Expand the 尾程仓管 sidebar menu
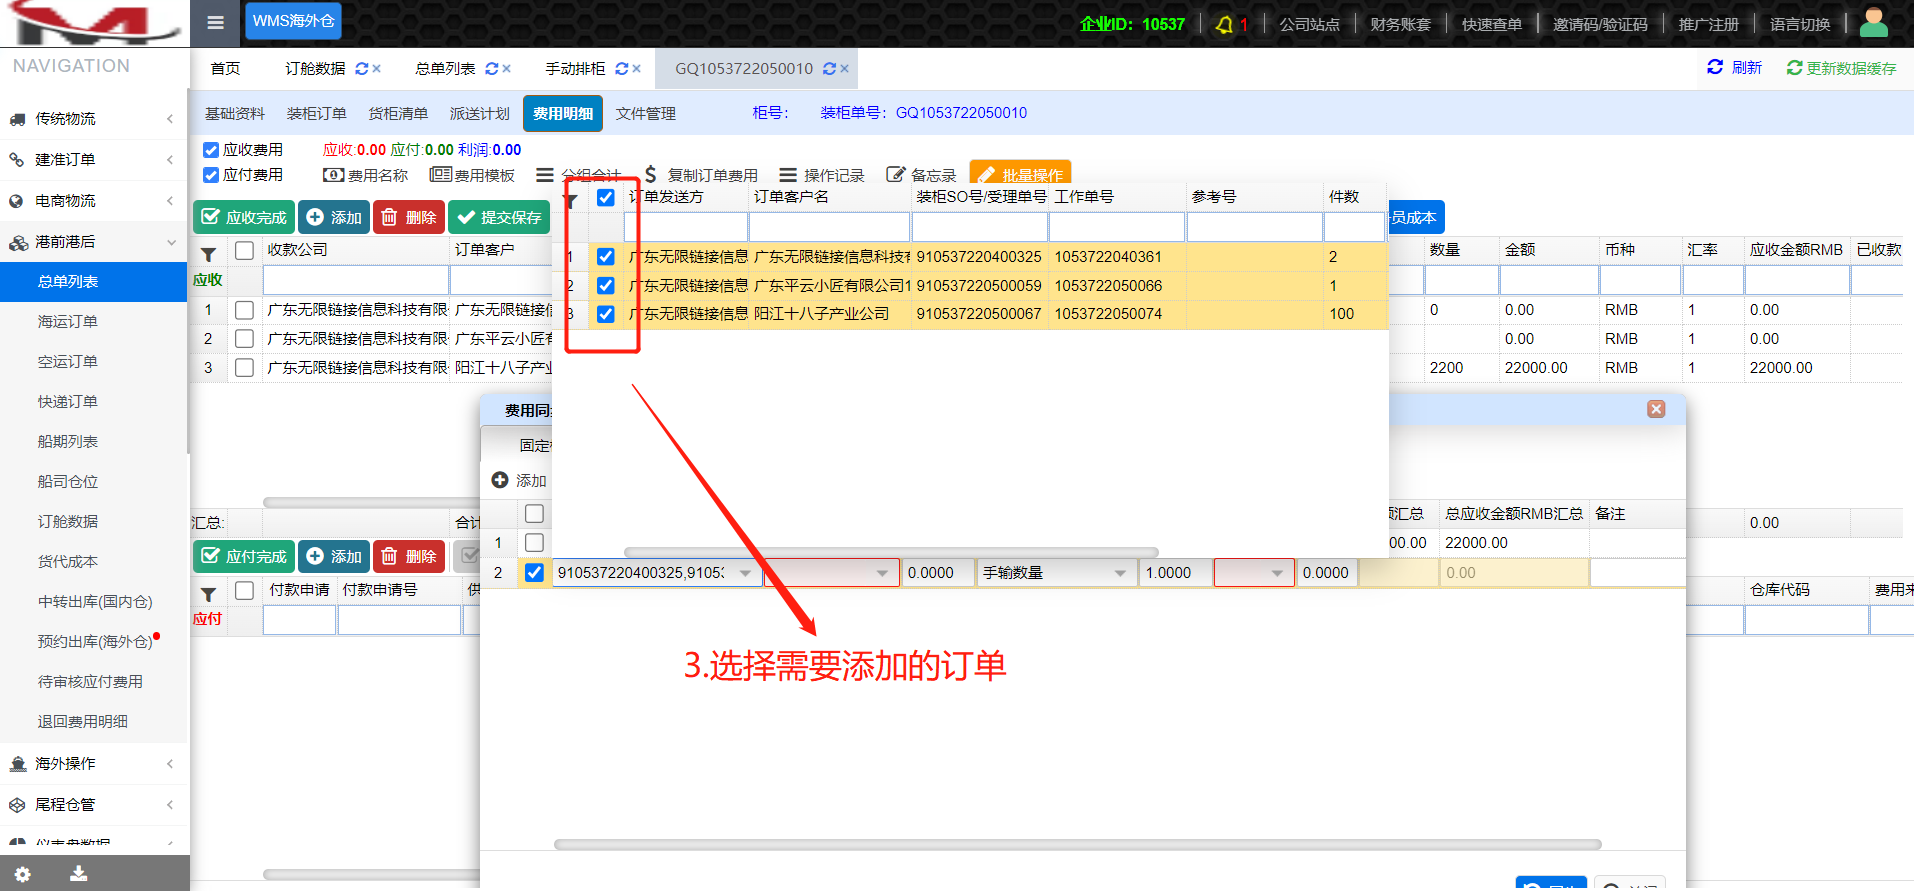Viewport: 1914px width, 891px height. click(x=94, y=805)
